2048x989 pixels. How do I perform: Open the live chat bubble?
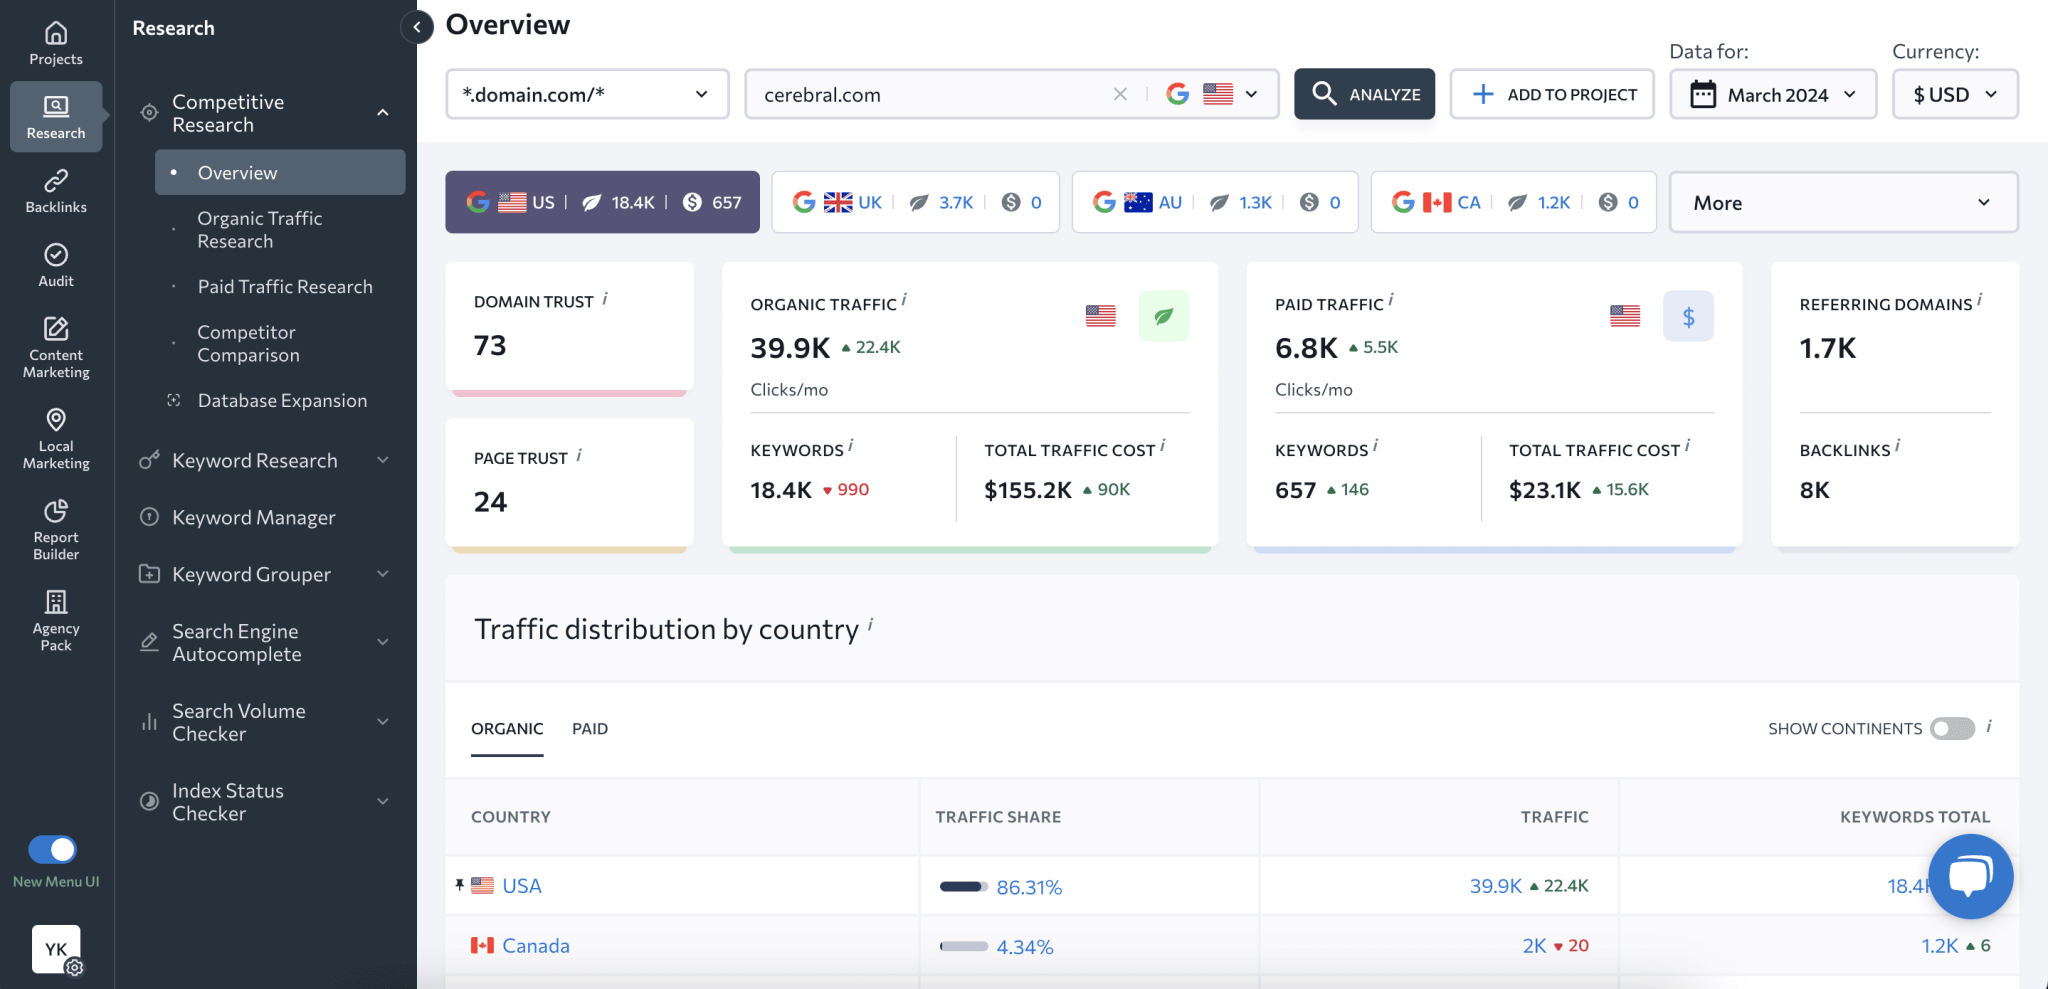[x=1970, y=877]
